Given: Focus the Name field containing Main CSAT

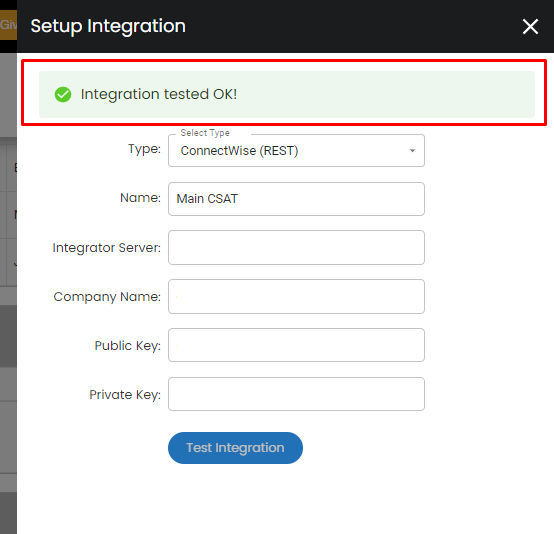Looking at the screenshot, I should pyautogui.click(x=296, y=199).
